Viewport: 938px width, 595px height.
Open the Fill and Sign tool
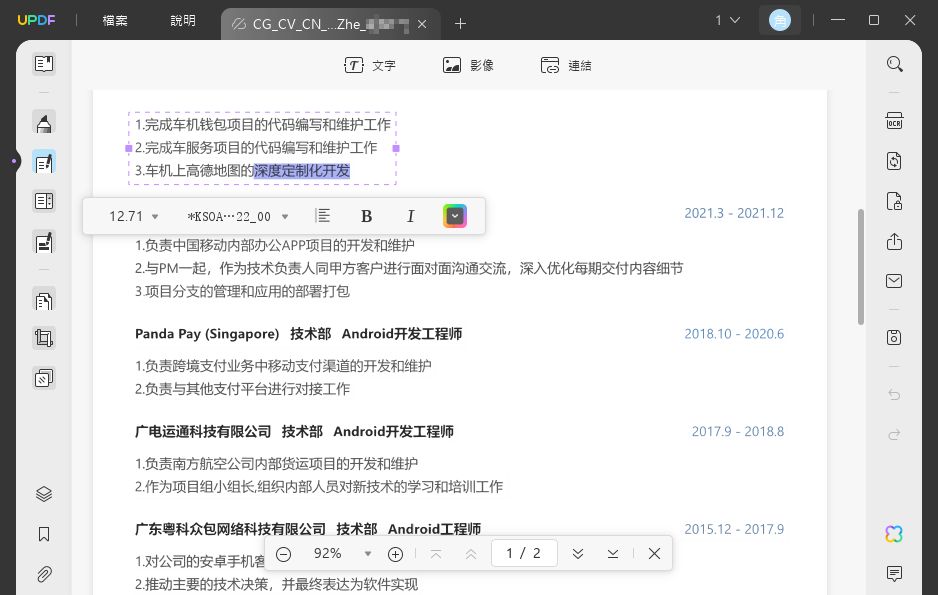[x=44, y=242]
